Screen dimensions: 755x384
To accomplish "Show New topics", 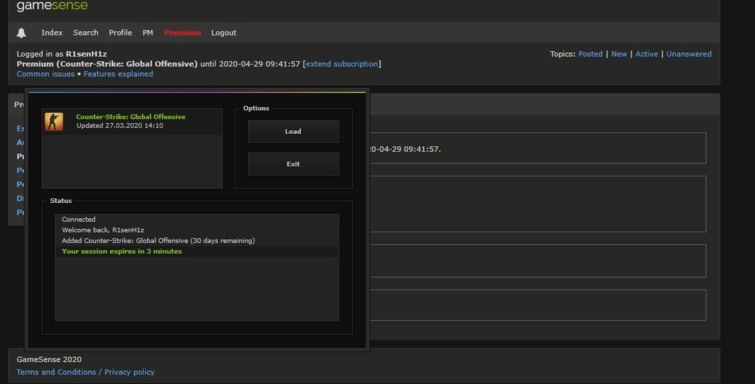I will 619,54.
